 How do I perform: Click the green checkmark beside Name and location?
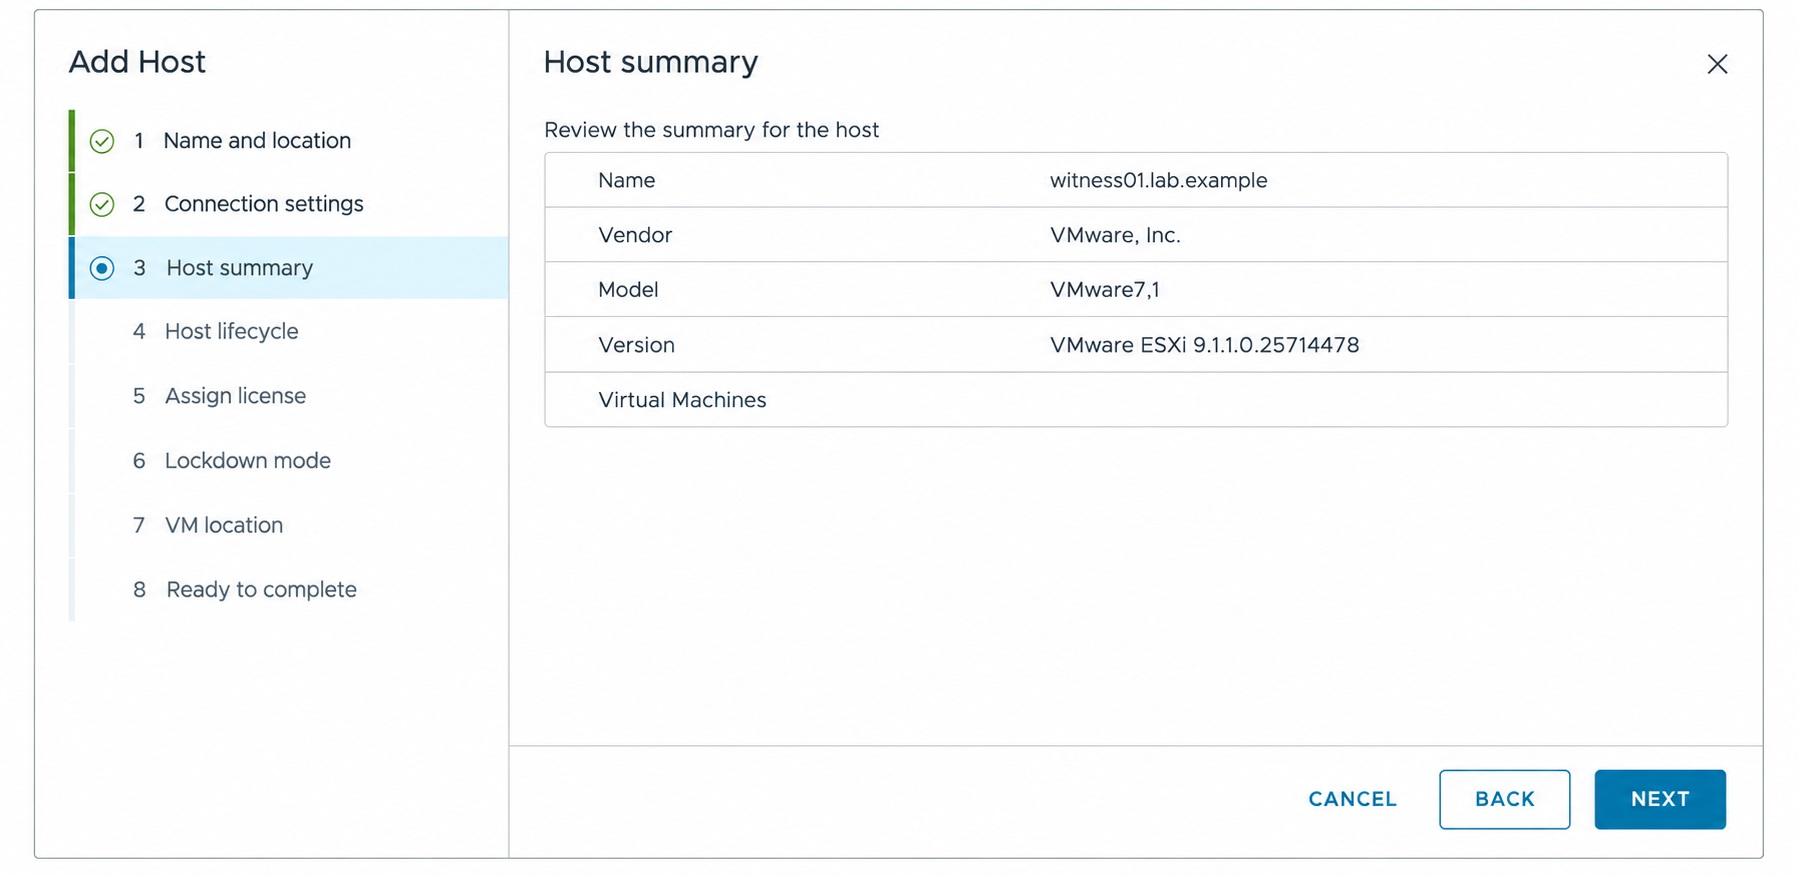click(102, 141)
